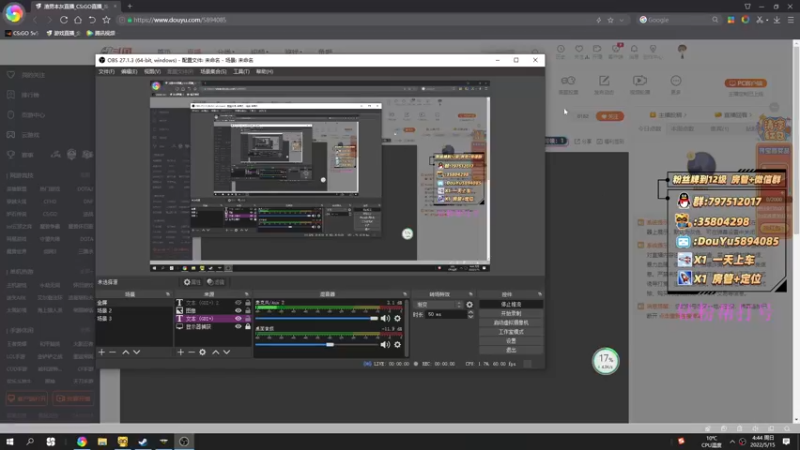Enable 工作室模式 in Controls
Image resolution: width=800 pixels, height=450 pixels.
tap(511, 332)
